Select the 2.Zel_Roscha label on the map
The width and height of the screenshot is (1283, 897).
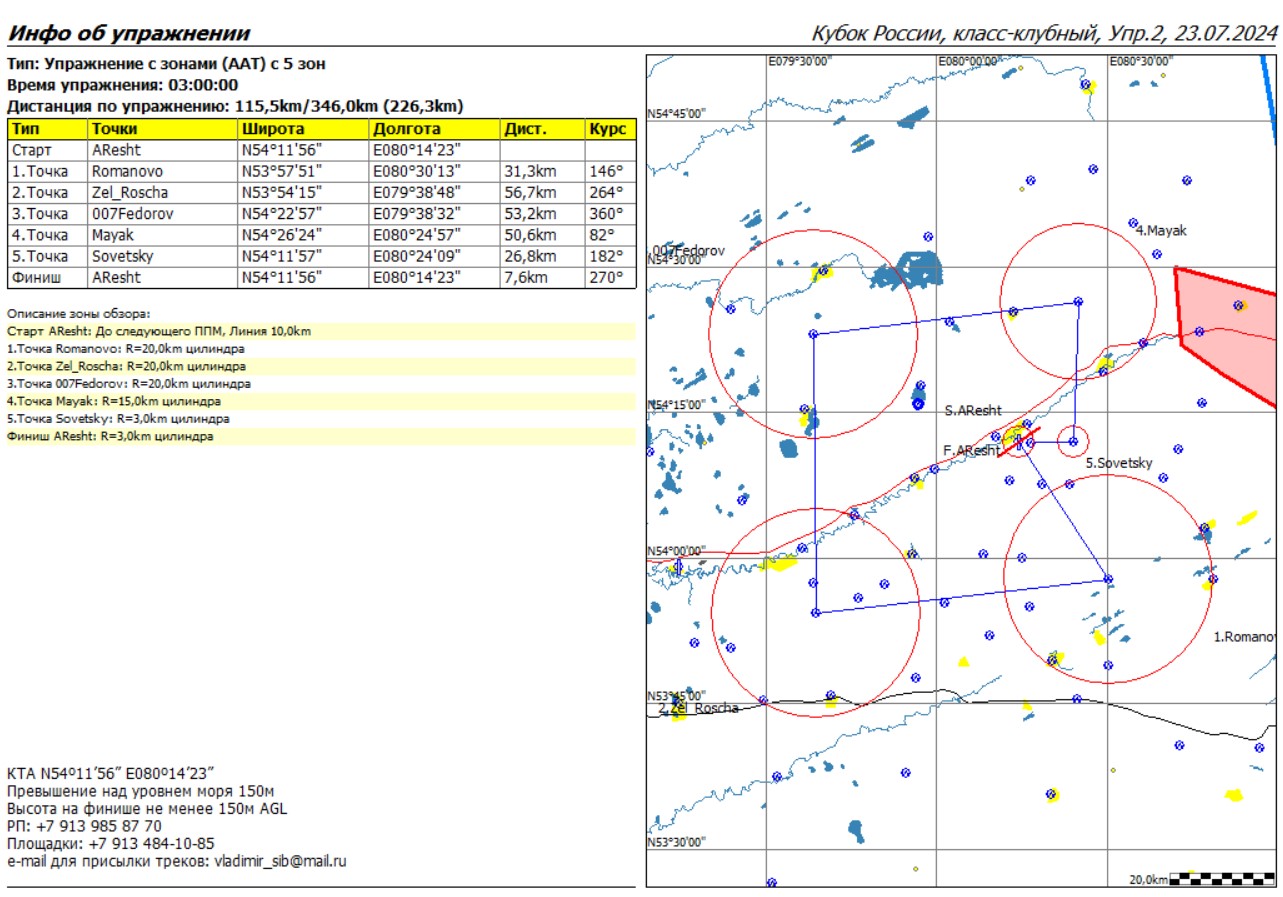tap(698, 708)
